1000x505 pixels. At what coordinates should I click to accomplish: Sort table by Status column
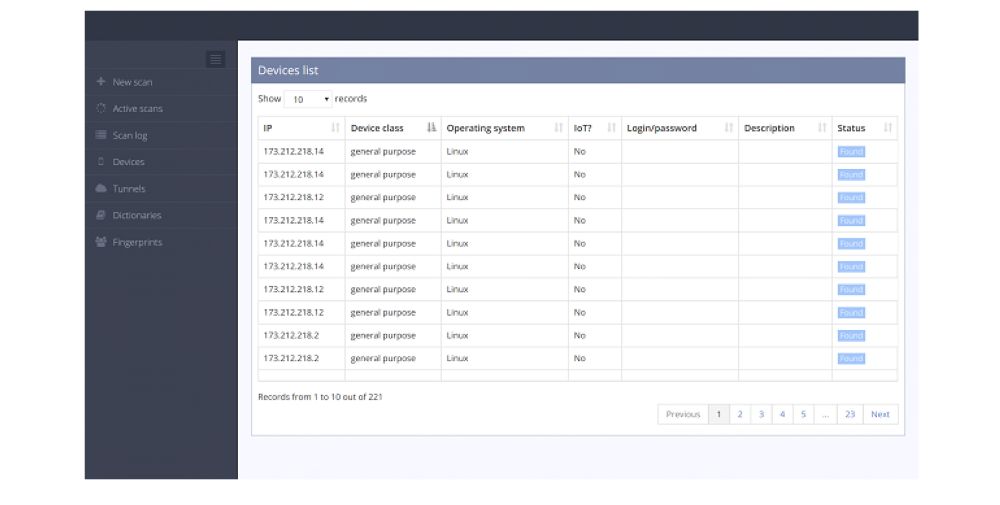tap(864, 128)
